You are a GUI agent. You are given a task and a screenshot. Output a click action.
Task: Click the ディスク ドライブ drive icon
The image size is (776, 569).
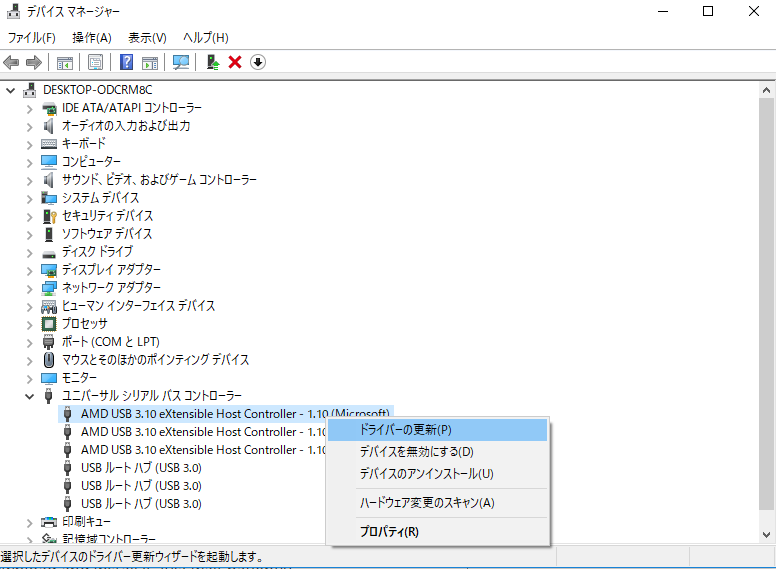(x=49, y=254)
